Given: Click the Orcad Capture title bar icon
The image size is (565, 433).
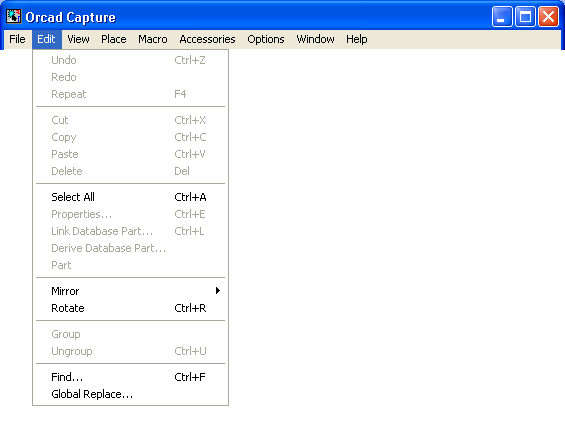Looking at the screenshot, I should tap(13, 17).
